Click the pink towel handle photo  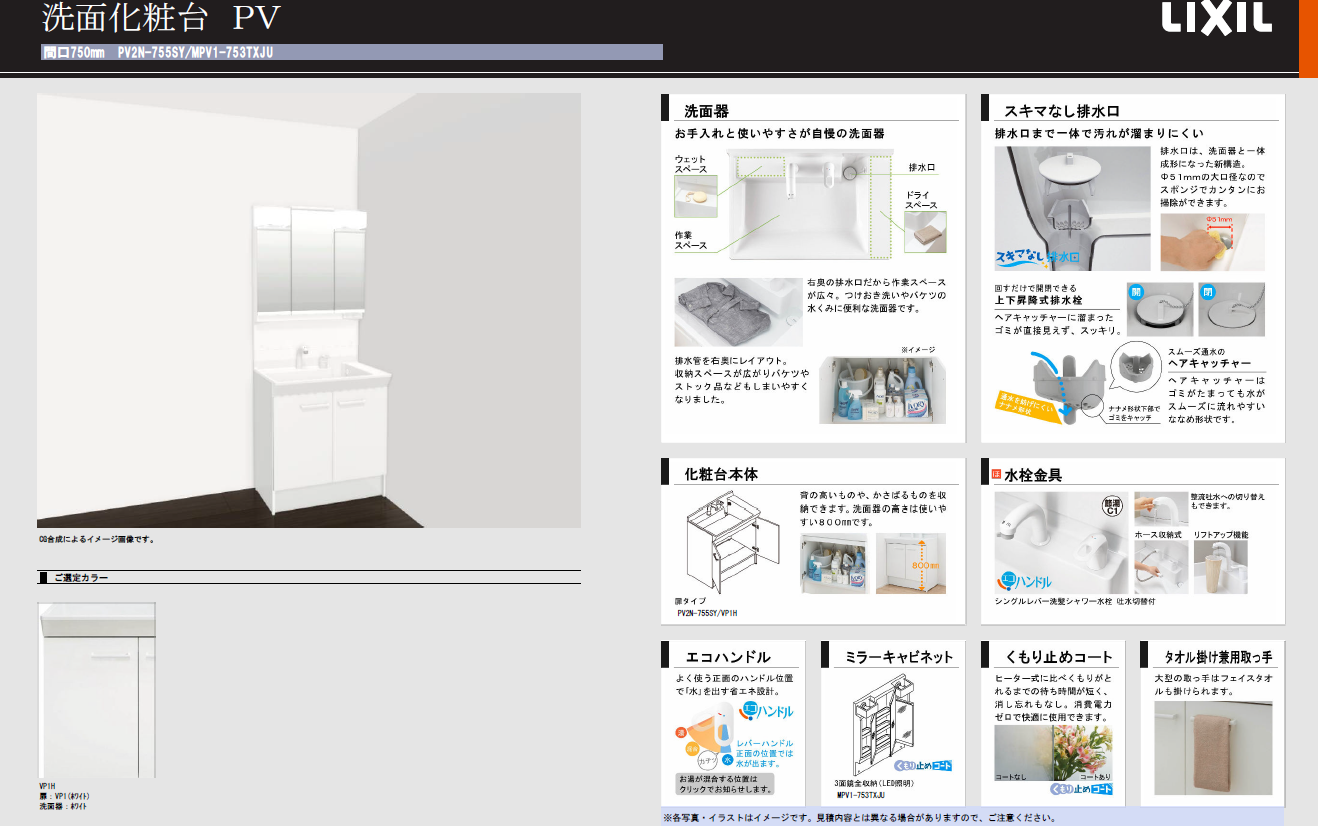pos(1211,747)
